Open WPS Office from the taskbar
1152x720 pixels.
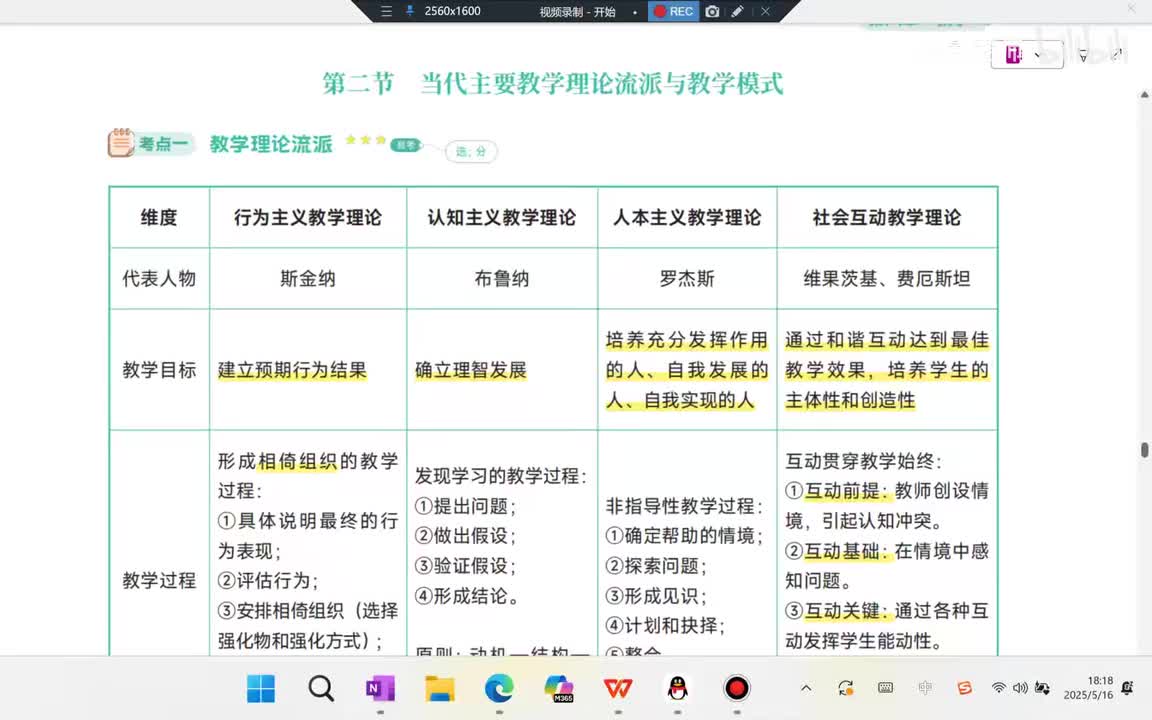(x=618, y=688)
